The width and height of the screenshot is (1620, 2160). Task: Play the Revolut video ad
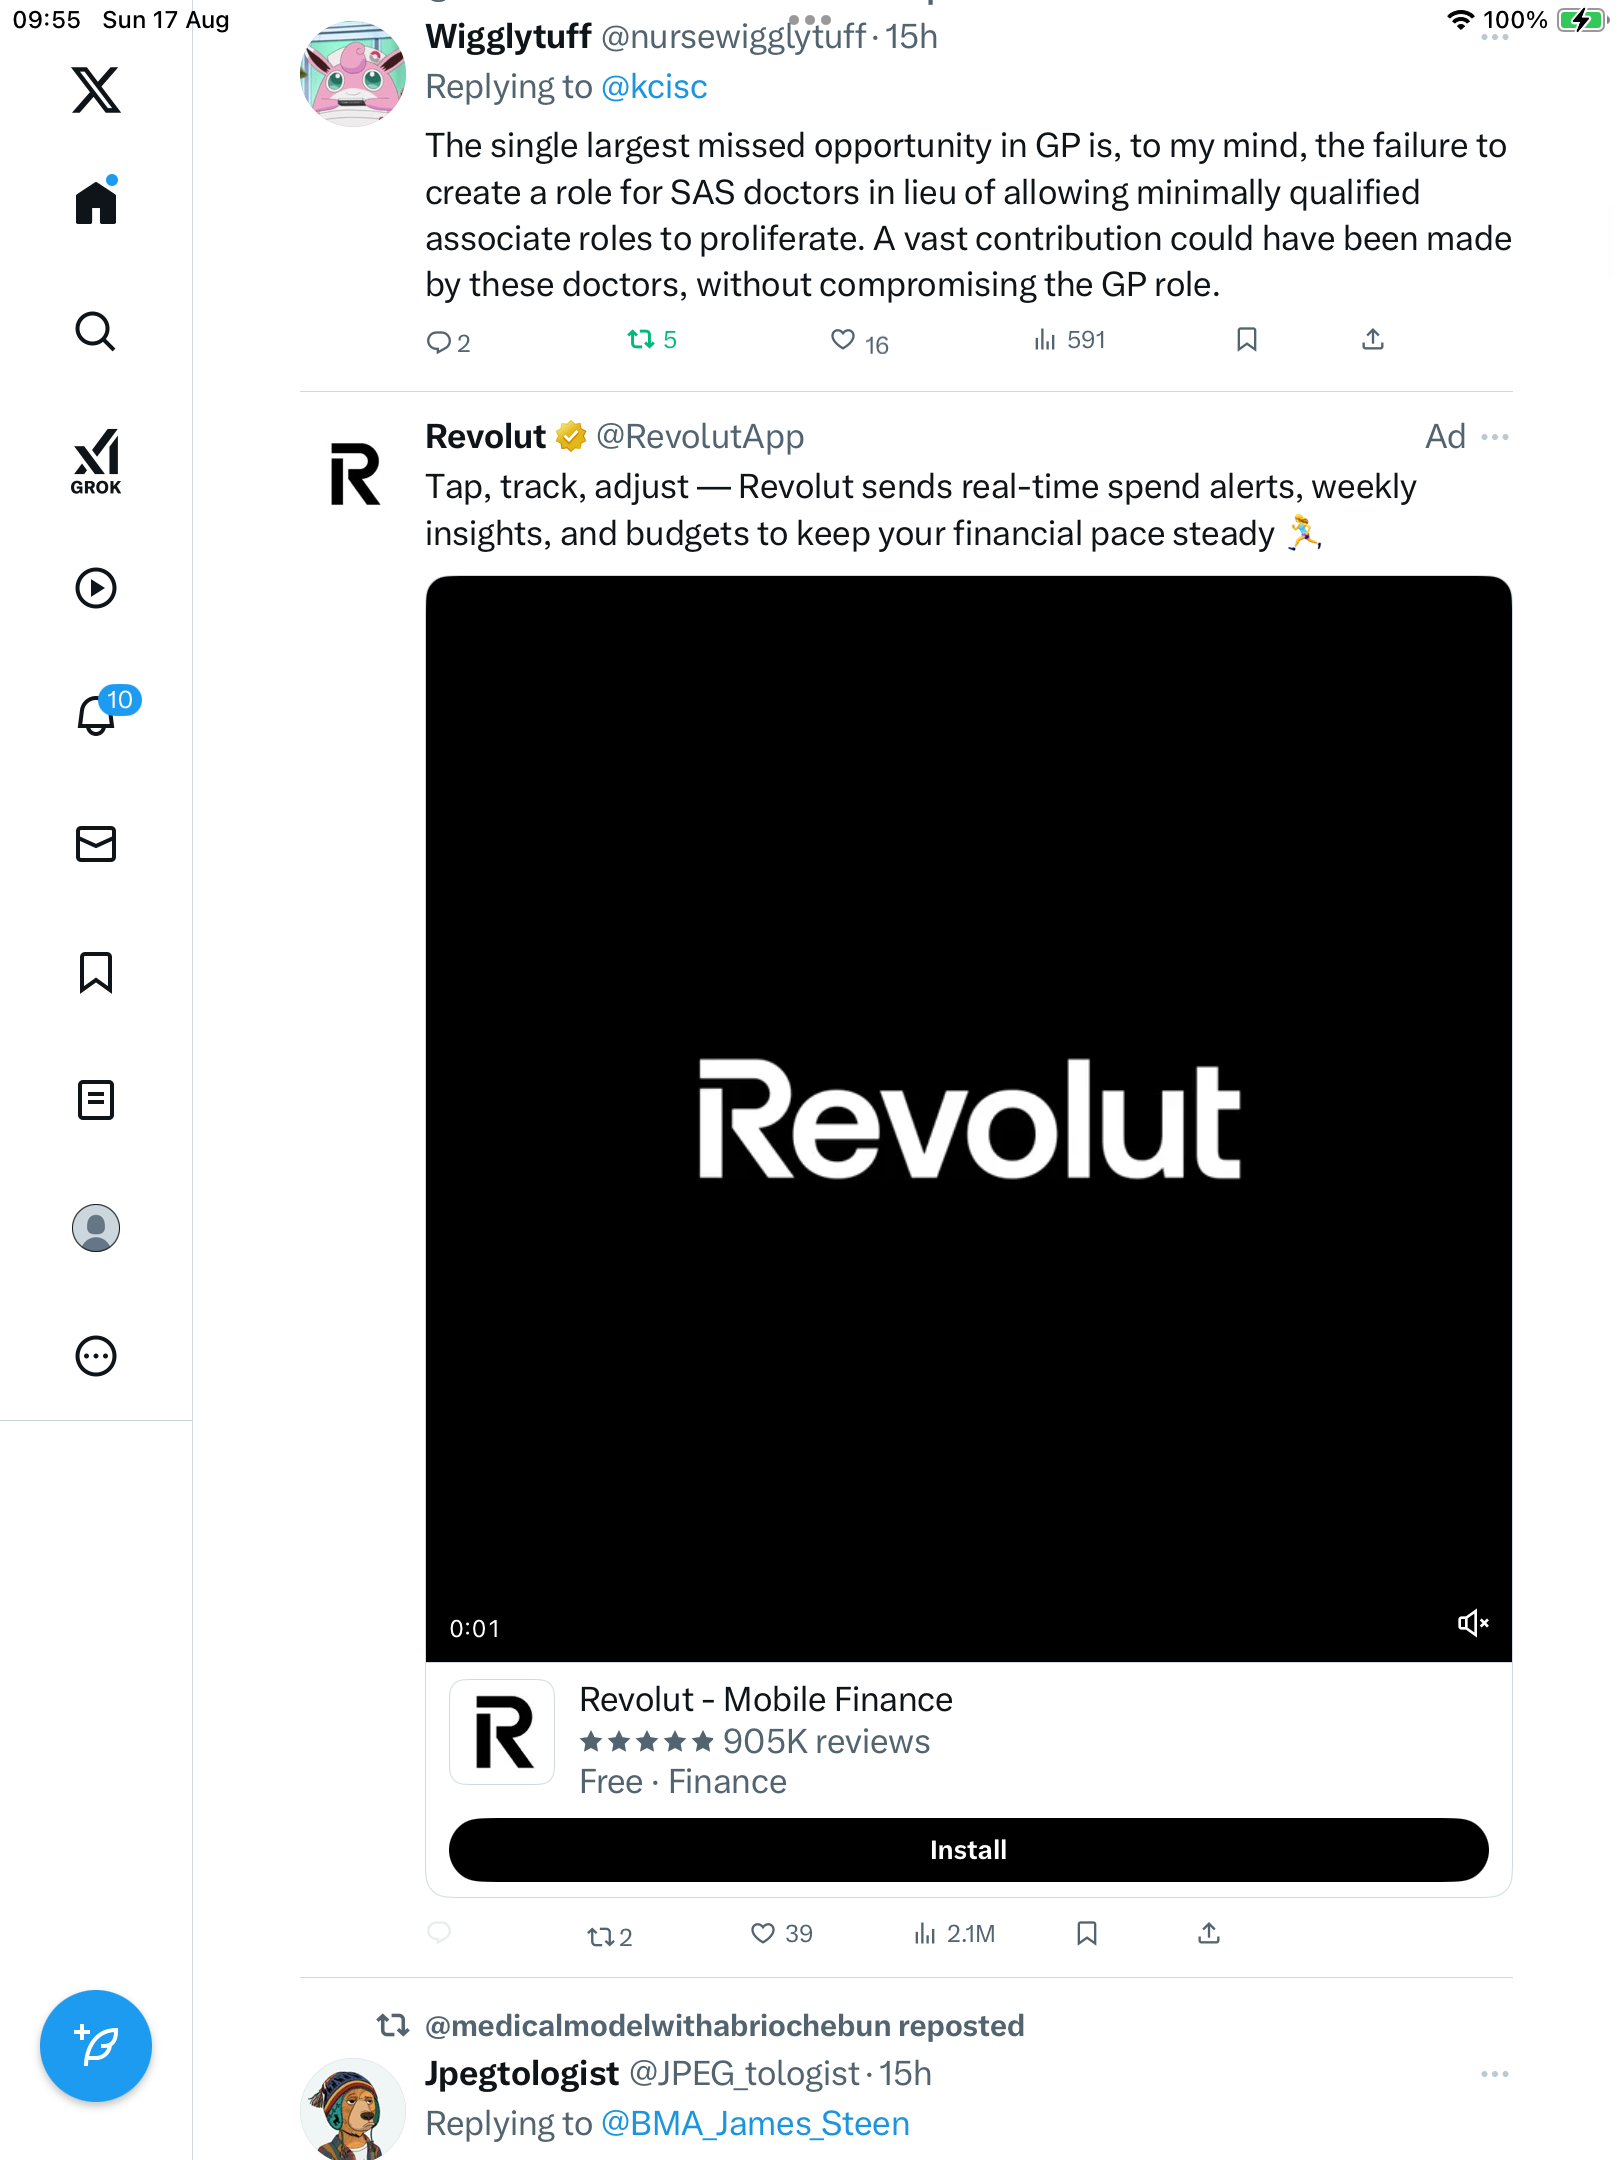[968, 1118]
